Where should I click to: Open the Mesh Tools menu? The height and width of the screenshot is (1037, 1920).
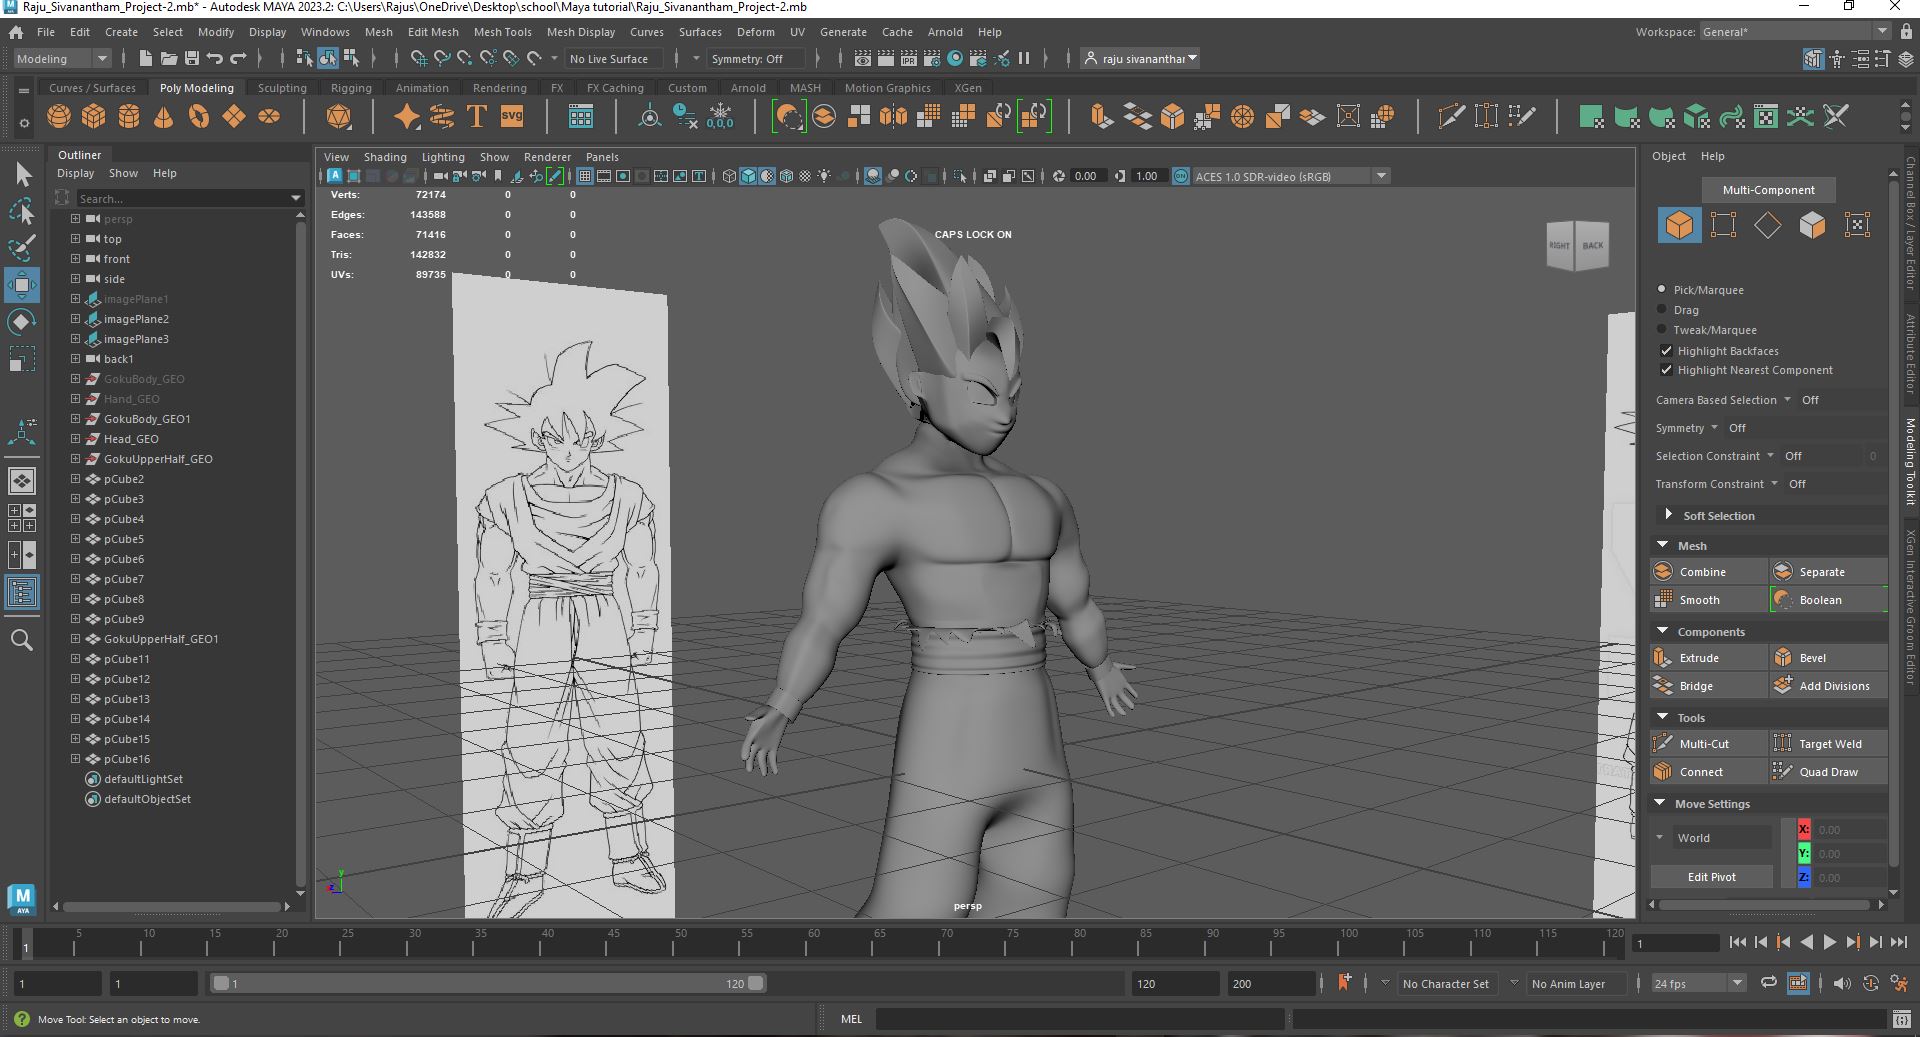pyautogui.click(x=502, y=32)
